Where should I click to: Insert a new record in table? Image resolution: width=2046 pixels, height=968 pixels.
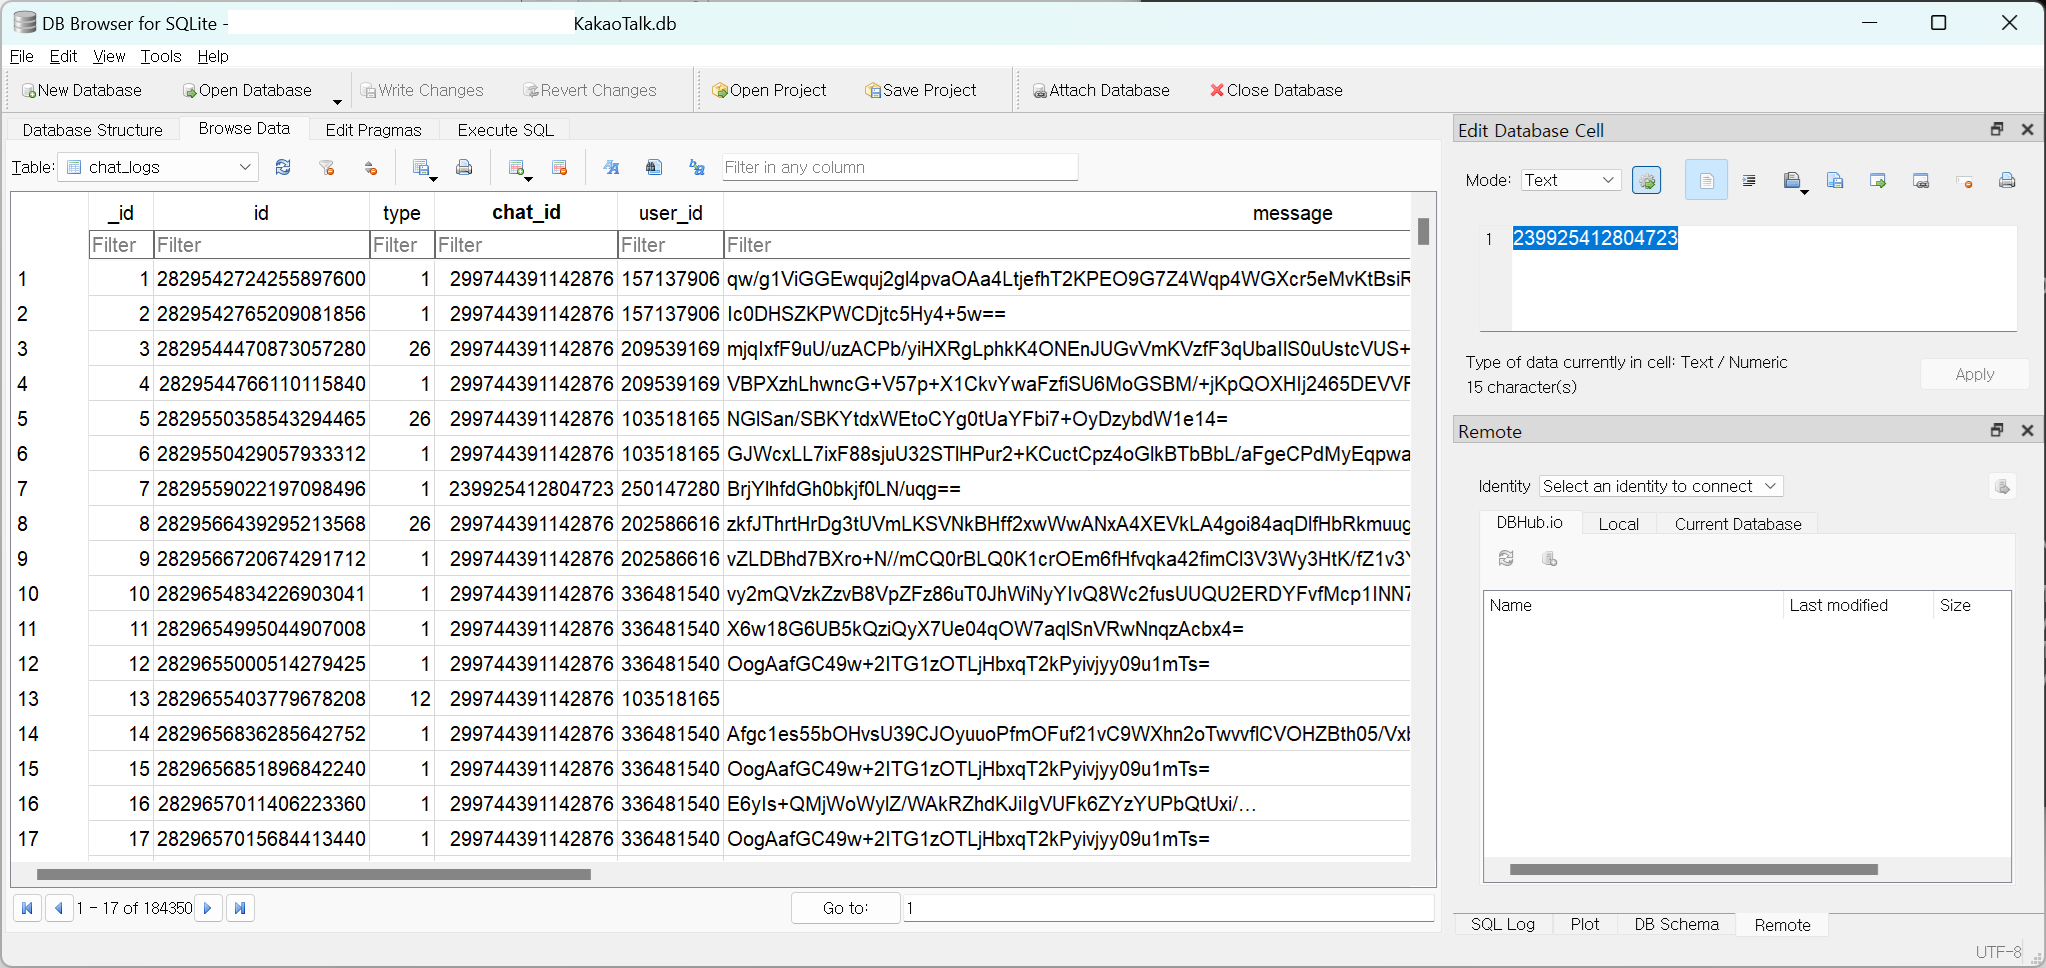point(516,167)
